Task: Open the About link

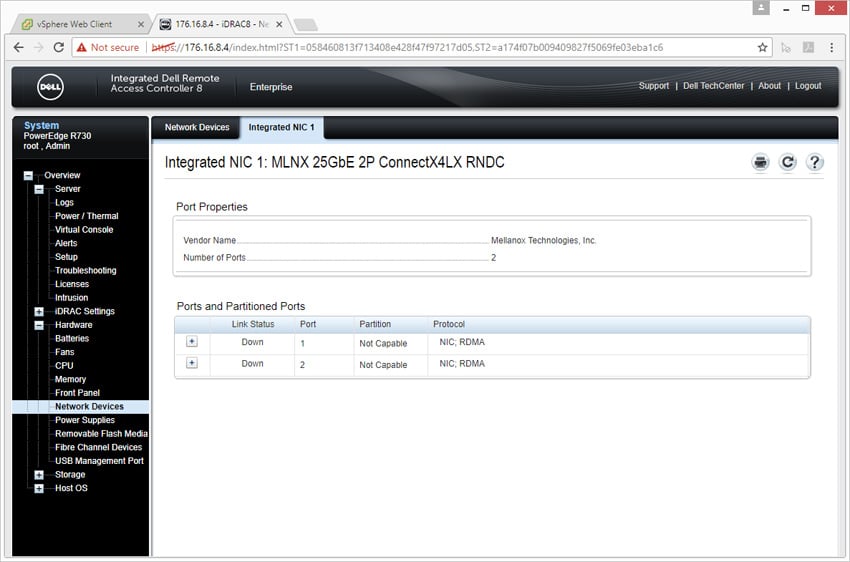Action: 769,86
